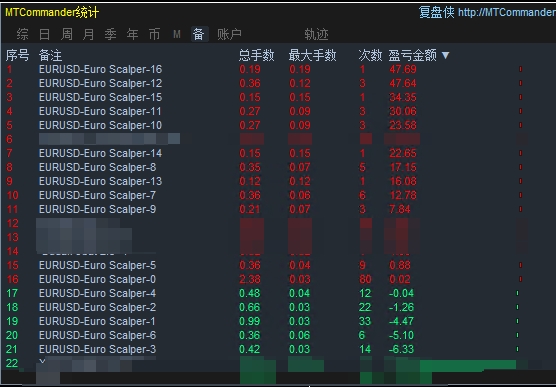The image size is (556, 387).
Task: Open the 币 currency statistics tab
Action: [154, 34]
